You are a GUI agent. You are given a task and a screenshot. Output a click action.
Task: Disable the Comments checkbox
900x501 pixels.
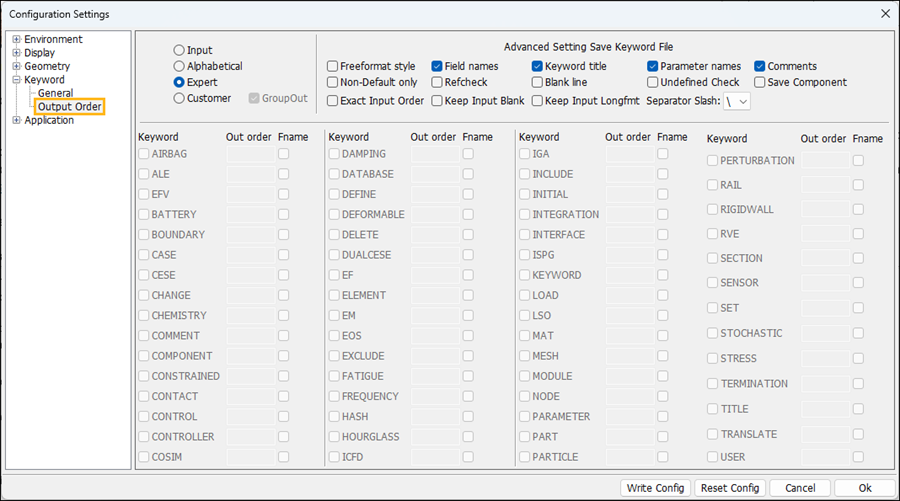click(760, 67)
